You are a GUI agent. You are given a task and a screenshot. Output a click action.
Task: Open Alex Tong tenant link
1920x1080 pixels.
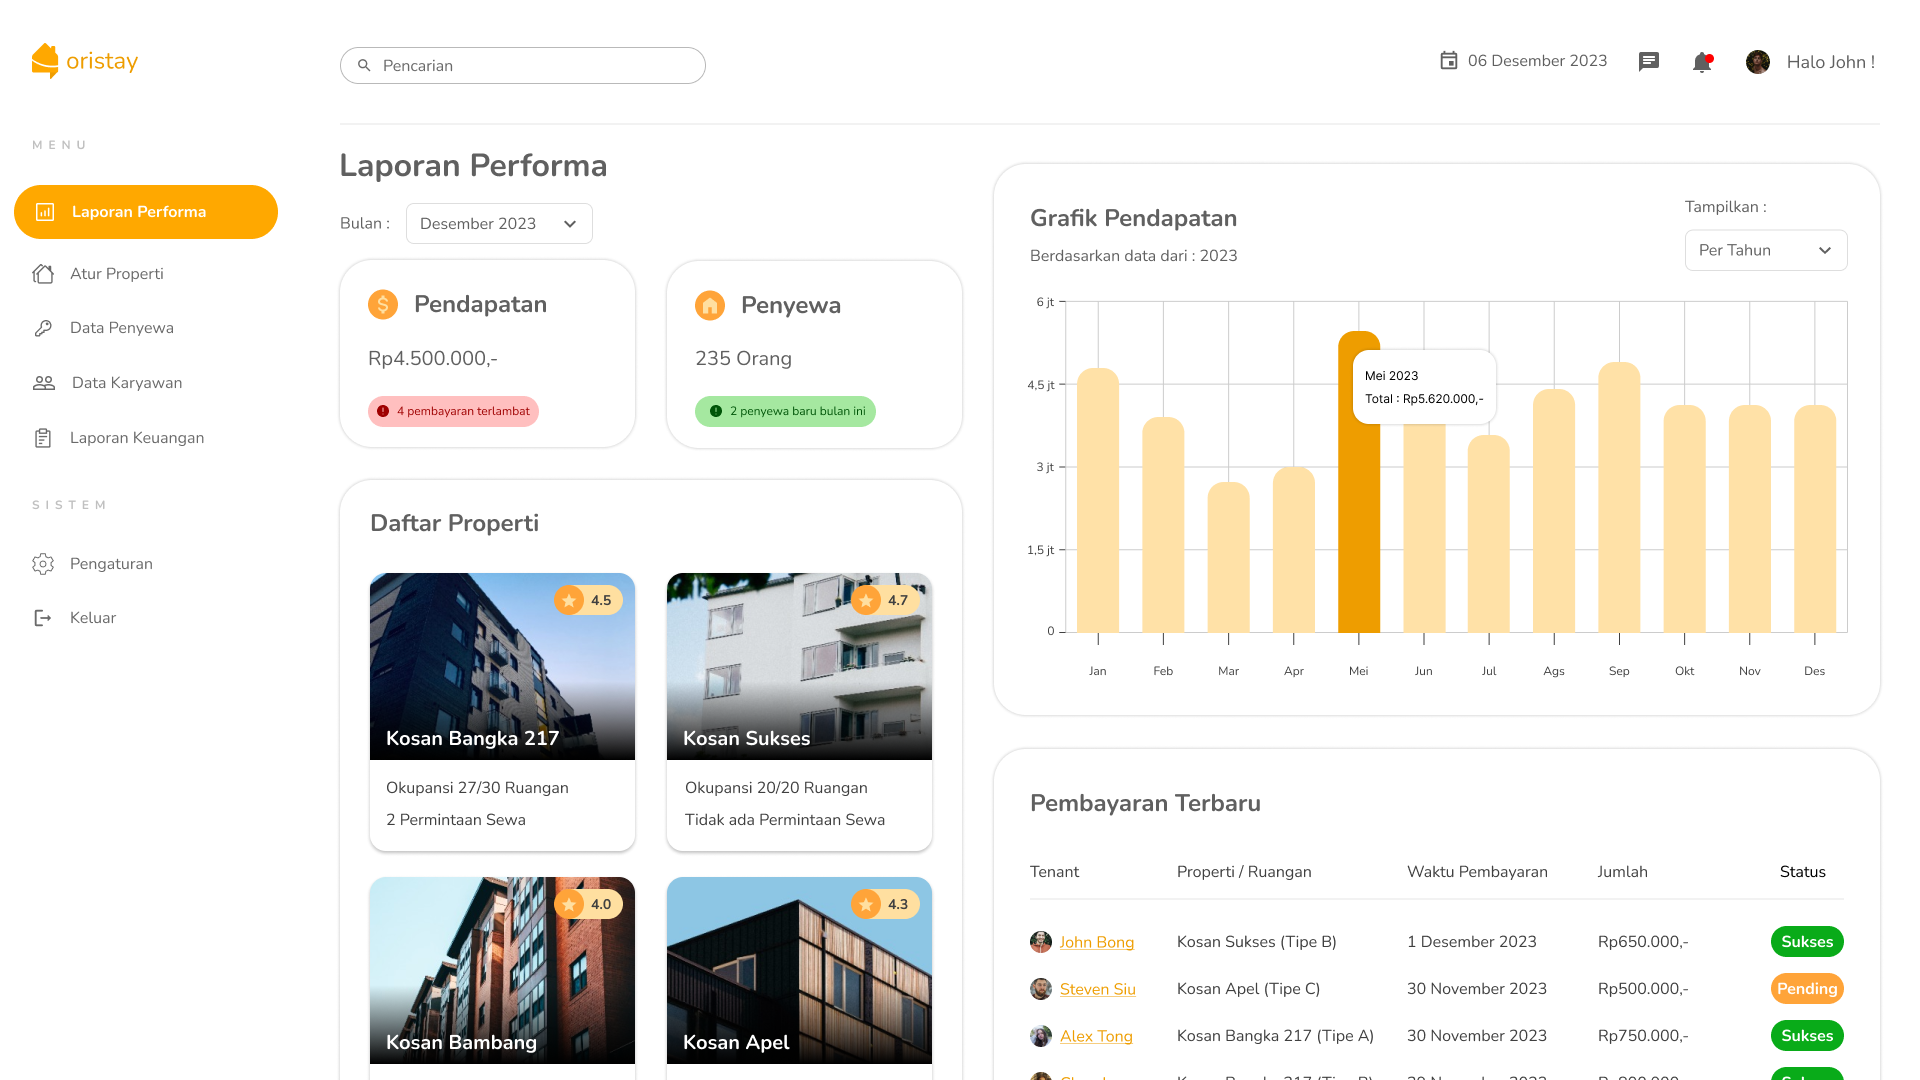pos(1096,1036)
